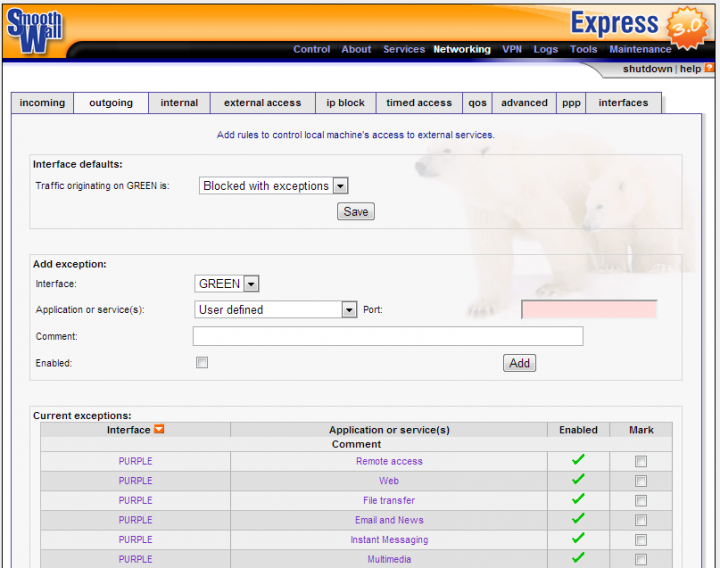Select the outgoing tab
Viewport: 720px width, 568px height.
(x=111, y=103)
